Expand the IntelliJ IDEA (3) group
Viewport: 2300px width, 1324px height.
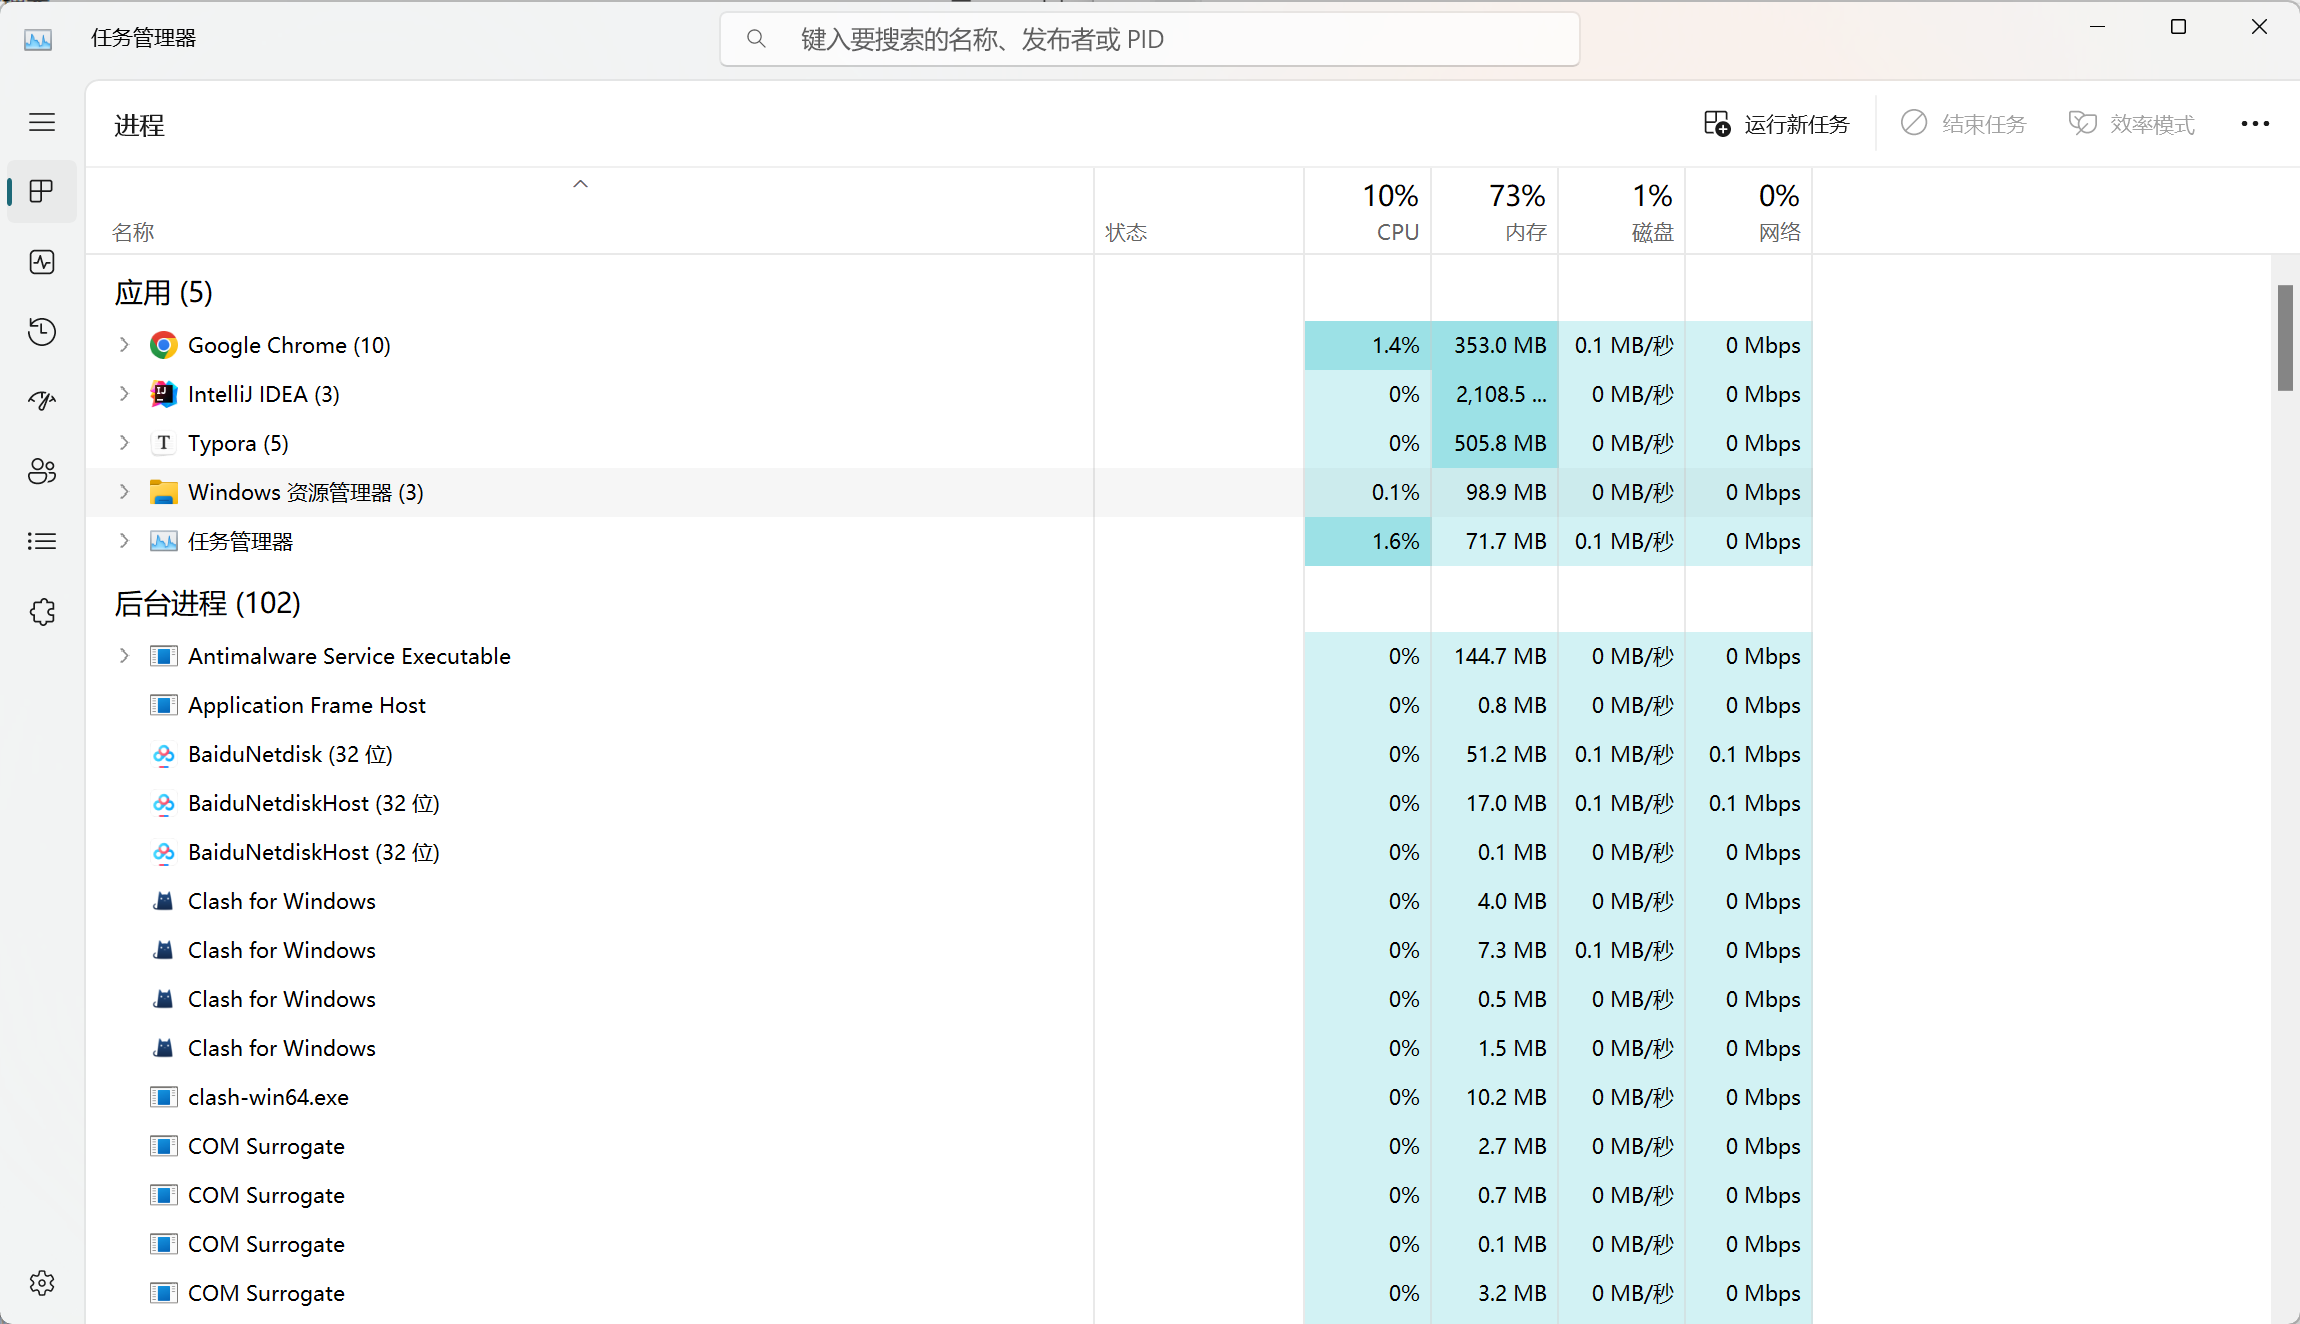point(124,394)
